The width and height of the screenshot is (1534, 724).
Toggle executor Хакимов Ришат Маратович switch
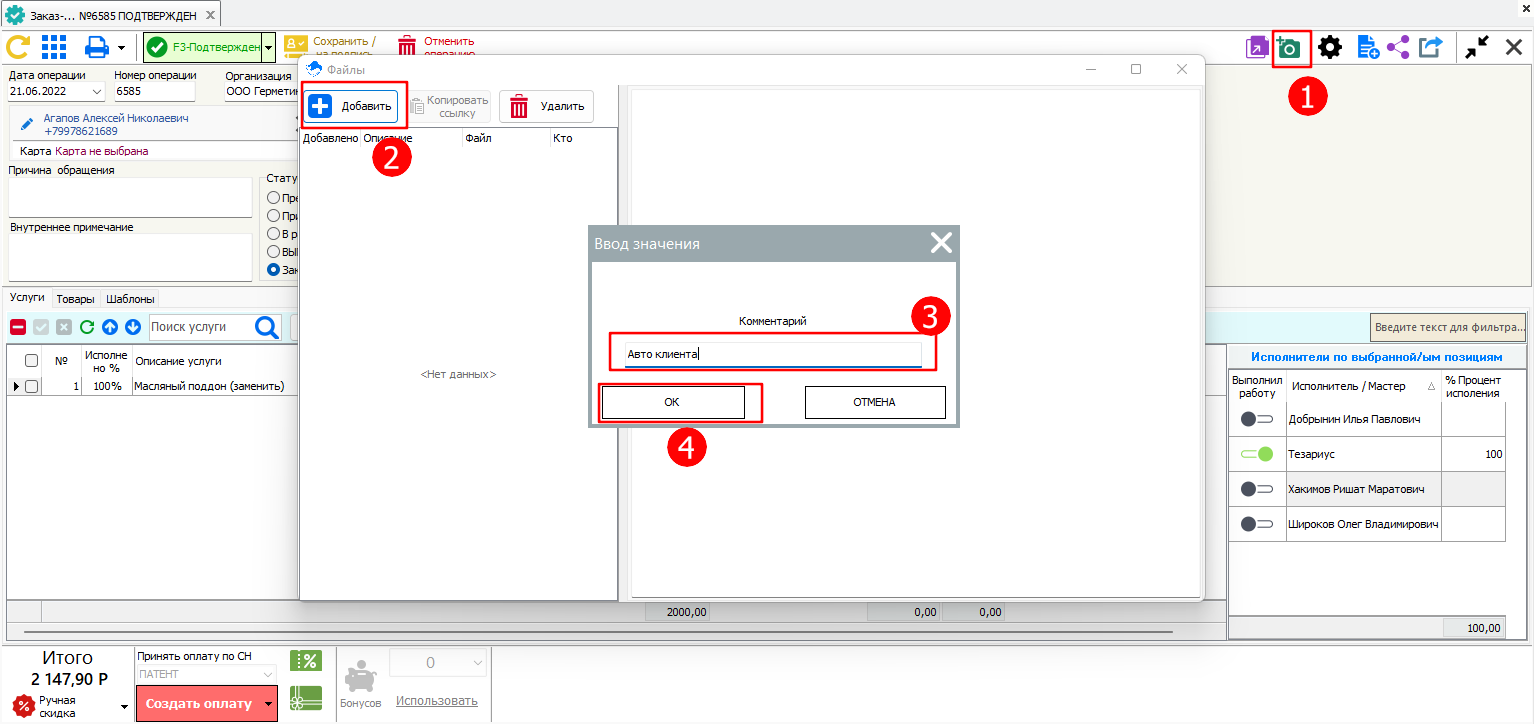[1256, 489]
